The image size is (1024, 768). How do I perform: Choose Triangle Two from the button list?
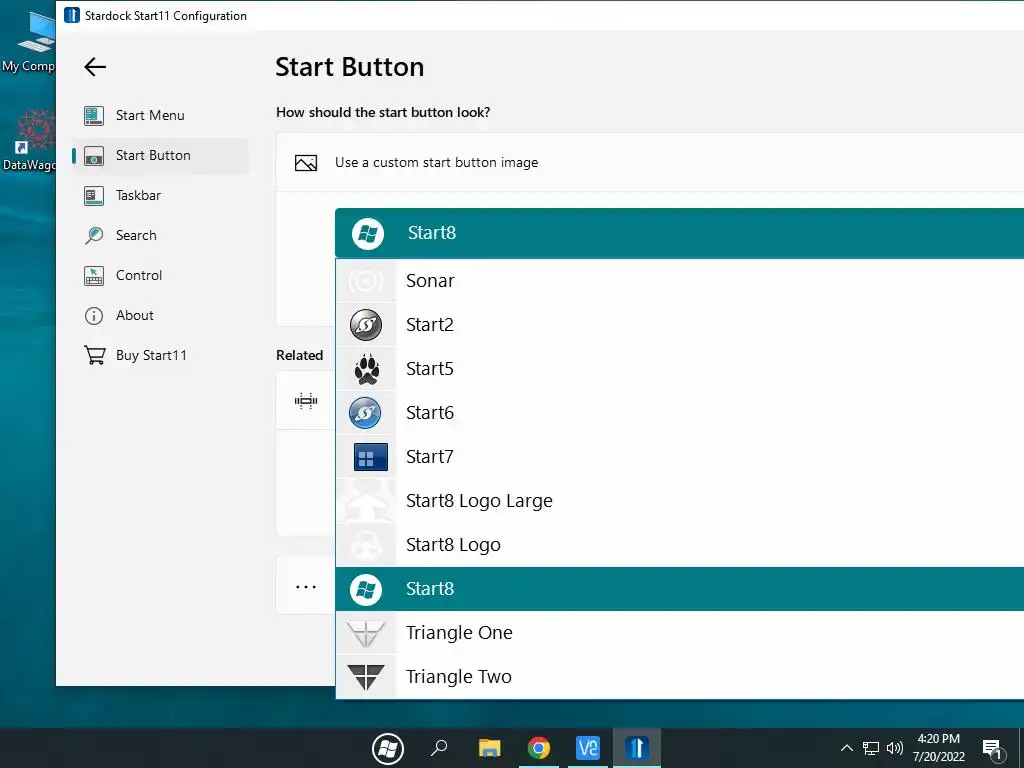click(x=679, y=677)
